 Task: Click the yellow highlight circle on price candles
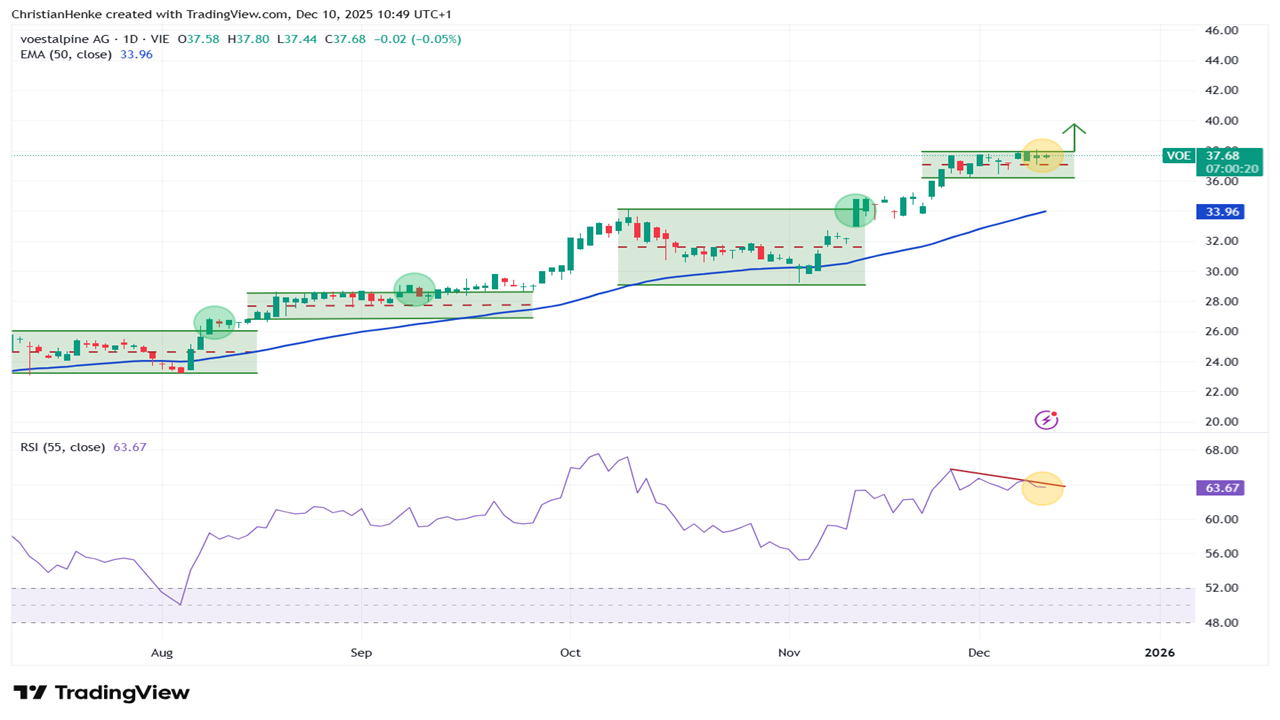tap(1042, 156)
